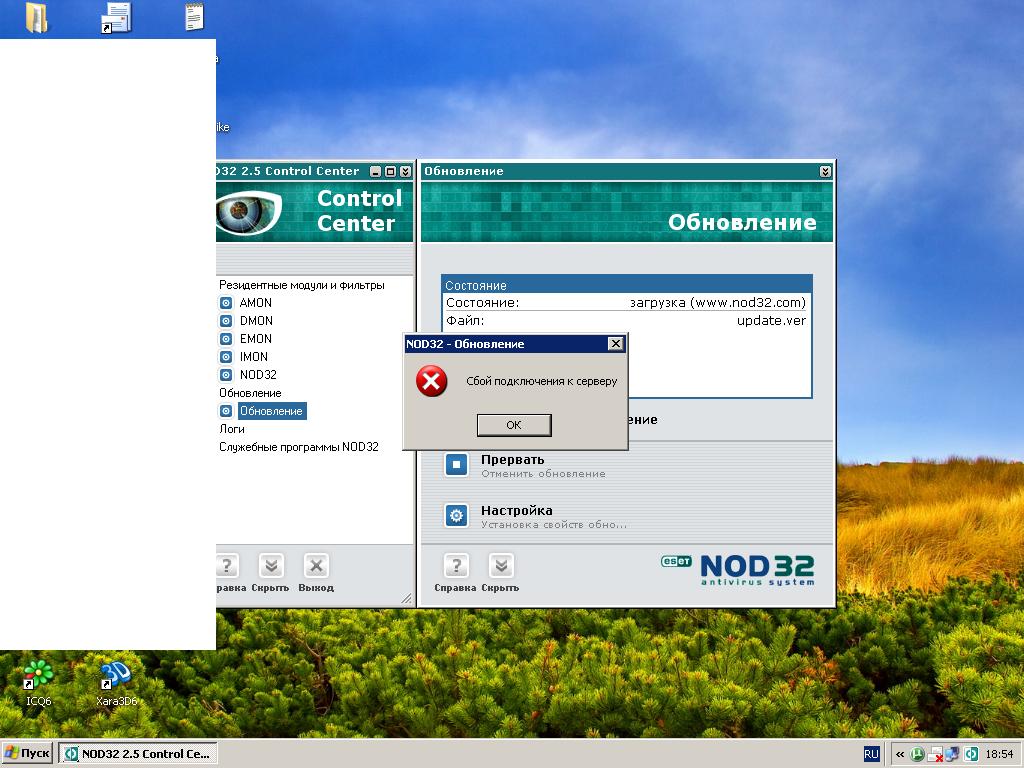Close the NOD32 - Обновление error dialog
The height and width of the screenshot is (768, 1024).
click(x=615, y=344)
